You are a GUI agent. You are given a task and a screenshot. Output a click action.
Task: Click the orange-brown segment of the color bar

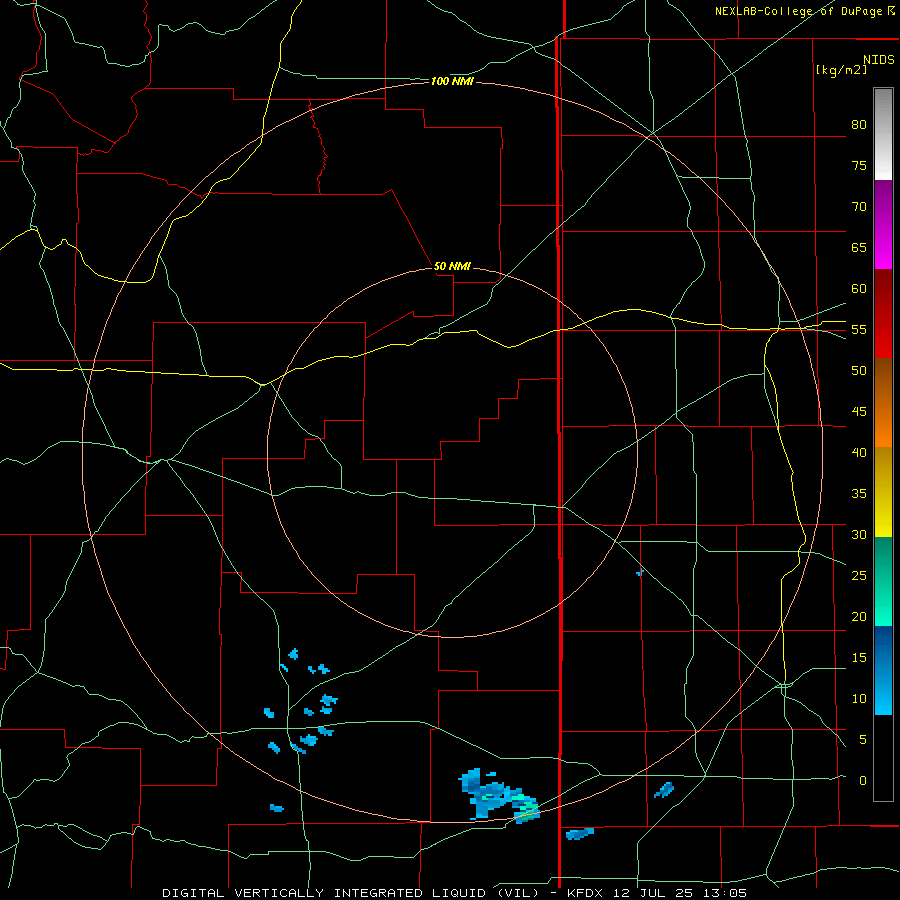pyautogui.click(x=883, y=403)
